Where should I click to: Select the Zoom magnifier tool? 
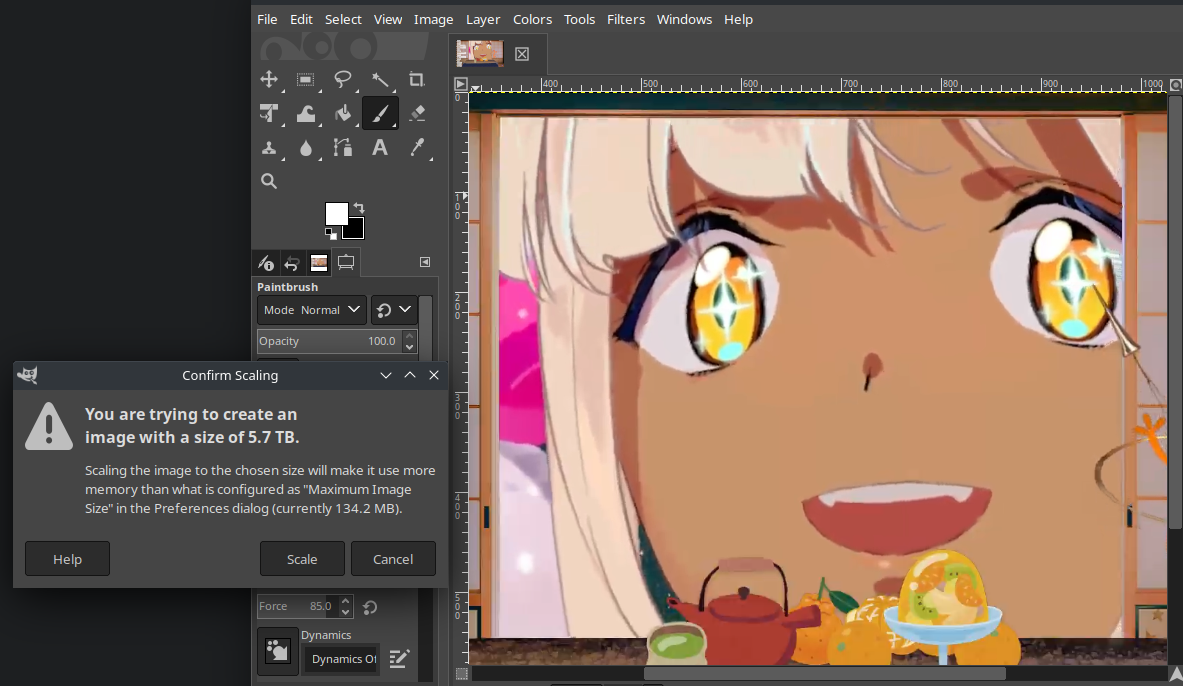(x=269, y=181)
